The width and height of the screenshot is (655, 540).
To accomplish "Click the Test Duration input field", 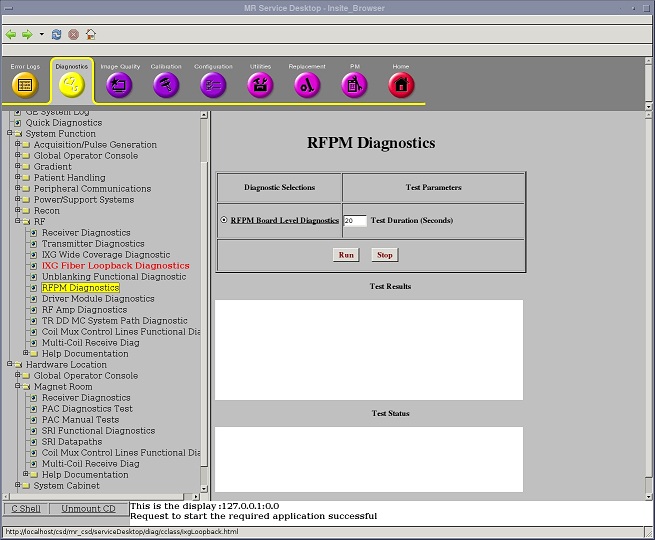I will pos(355,220).
